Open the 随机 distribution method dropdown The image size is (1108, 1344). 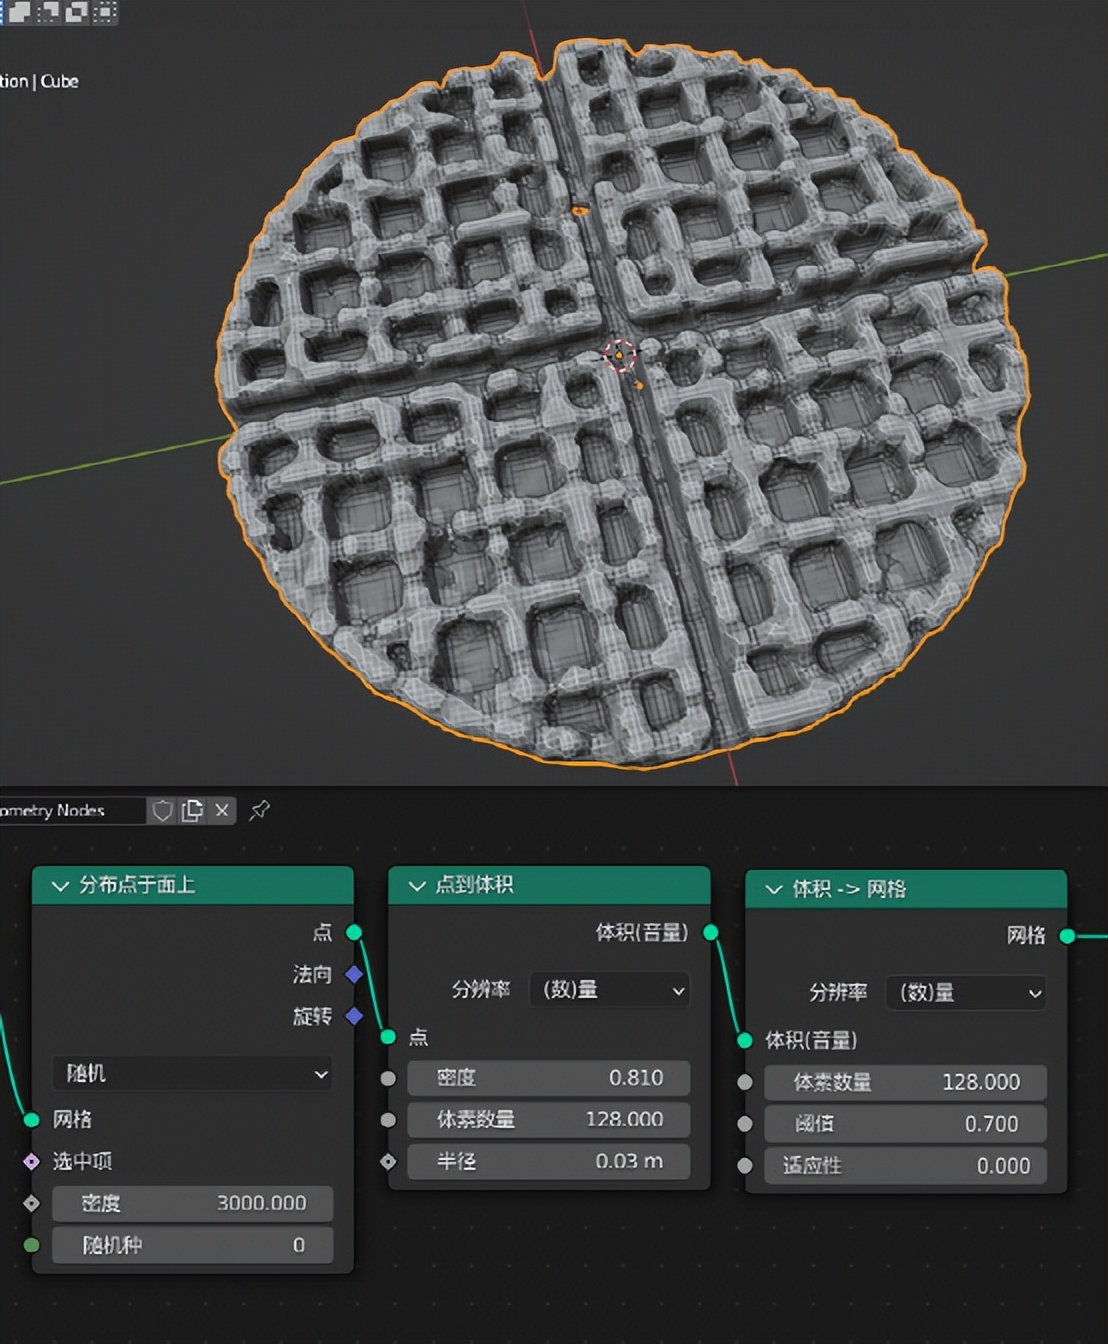tap(192, 1073)
